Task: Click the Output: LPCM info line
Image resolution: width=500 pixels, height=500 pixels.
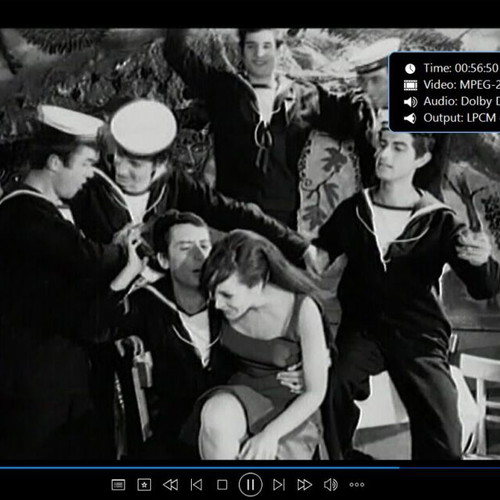Action: tap(462, 118)
